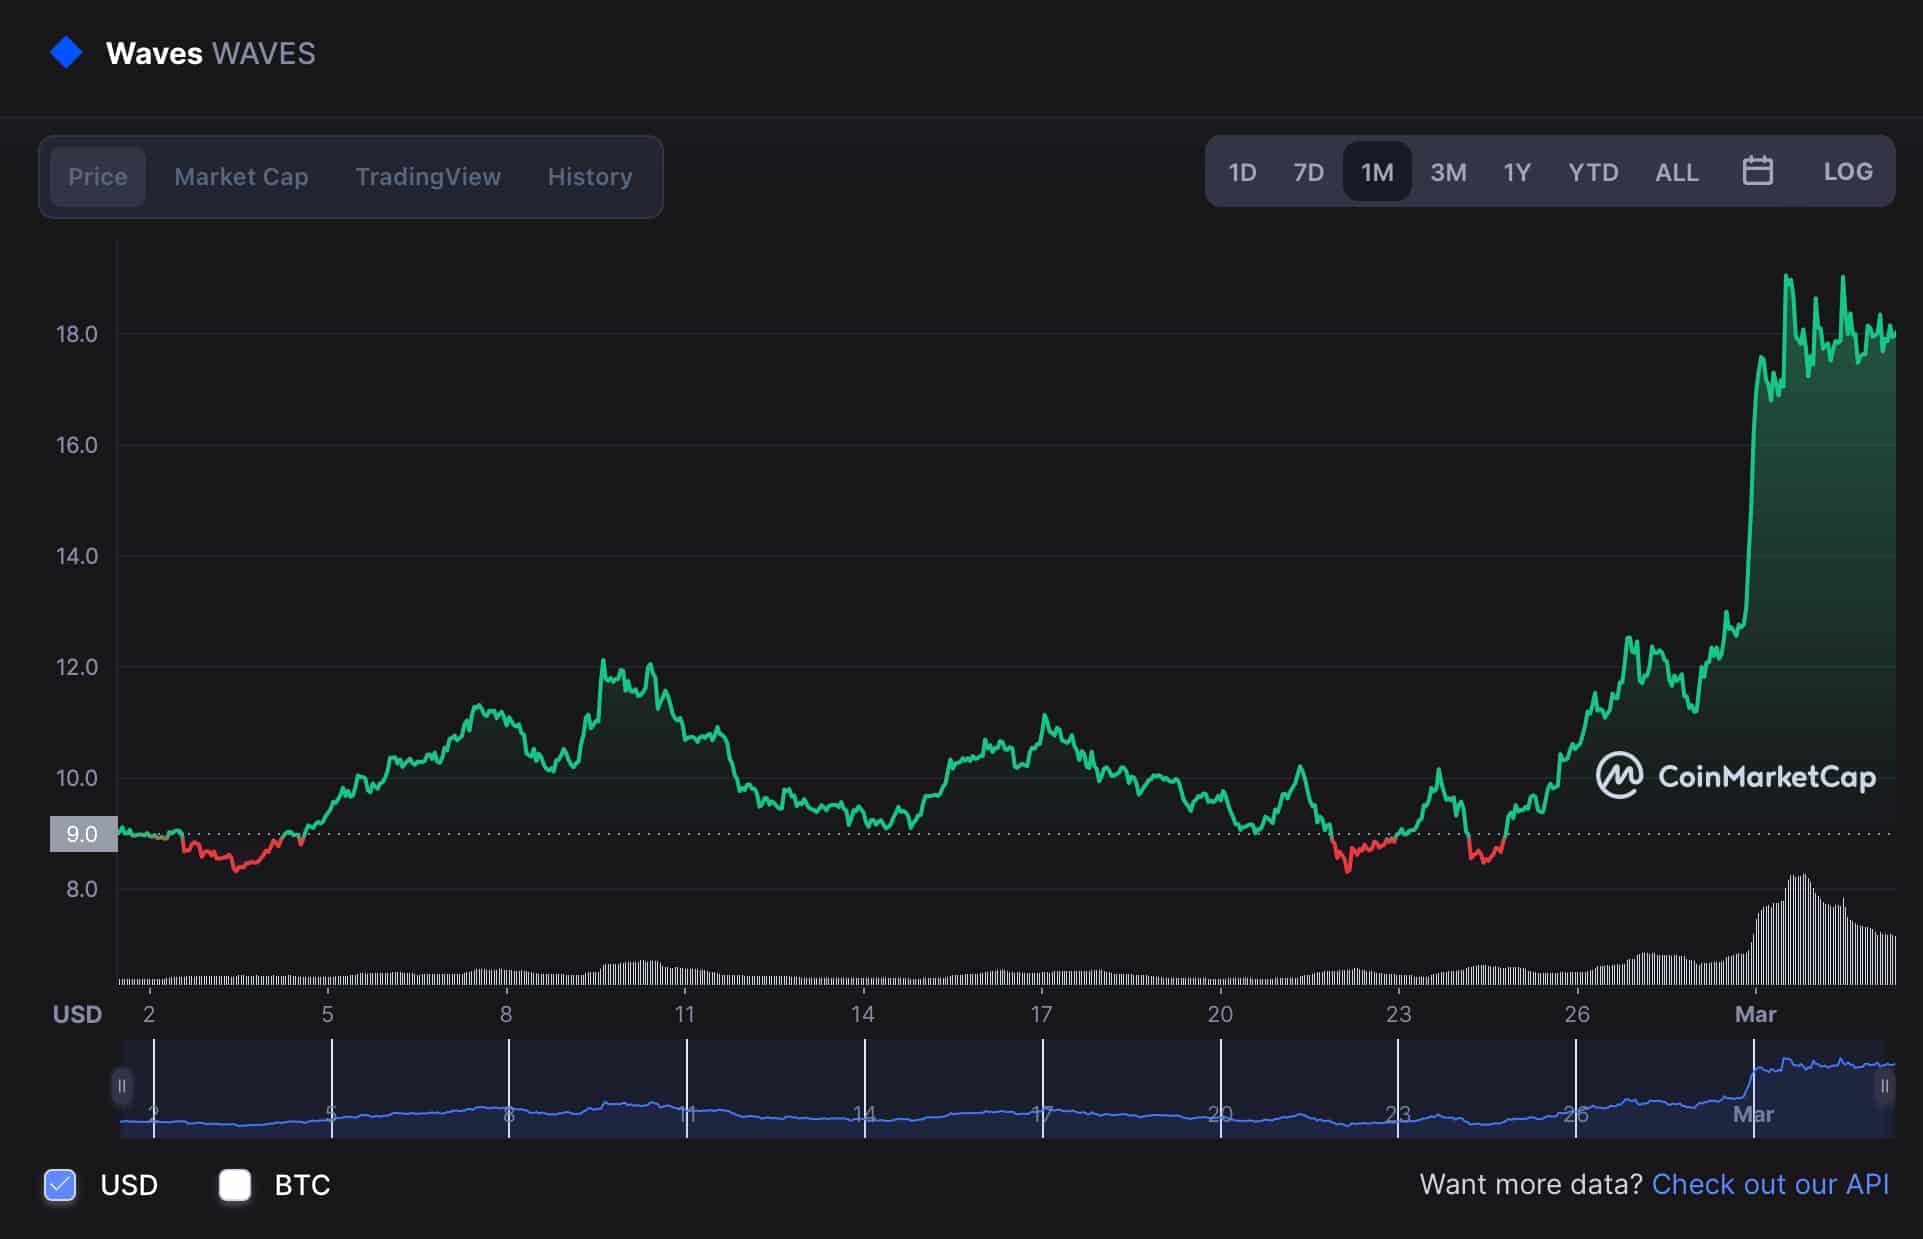Click the blue Waves diamond logo
Screen dimensions: 1923x1239
click(x=66, y=53)
